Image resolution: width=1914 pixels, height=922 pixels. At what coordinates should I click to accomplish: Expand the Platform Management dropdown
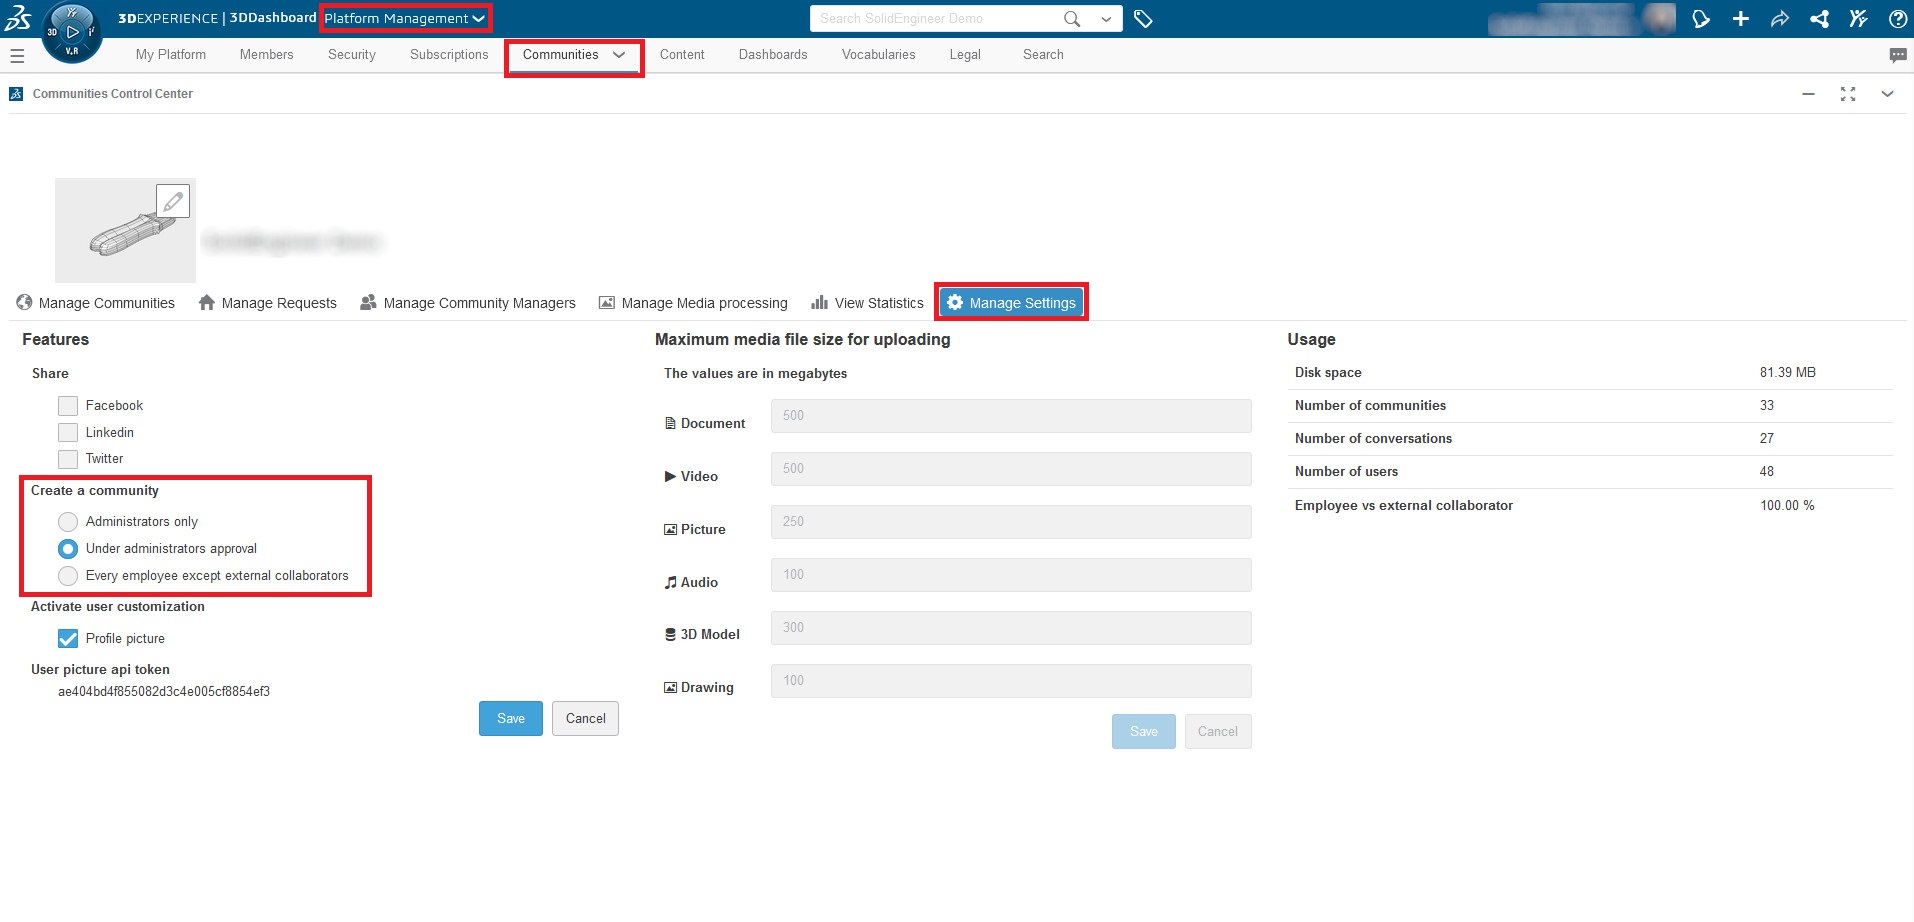pyautogui.click(x=405, y=19)
